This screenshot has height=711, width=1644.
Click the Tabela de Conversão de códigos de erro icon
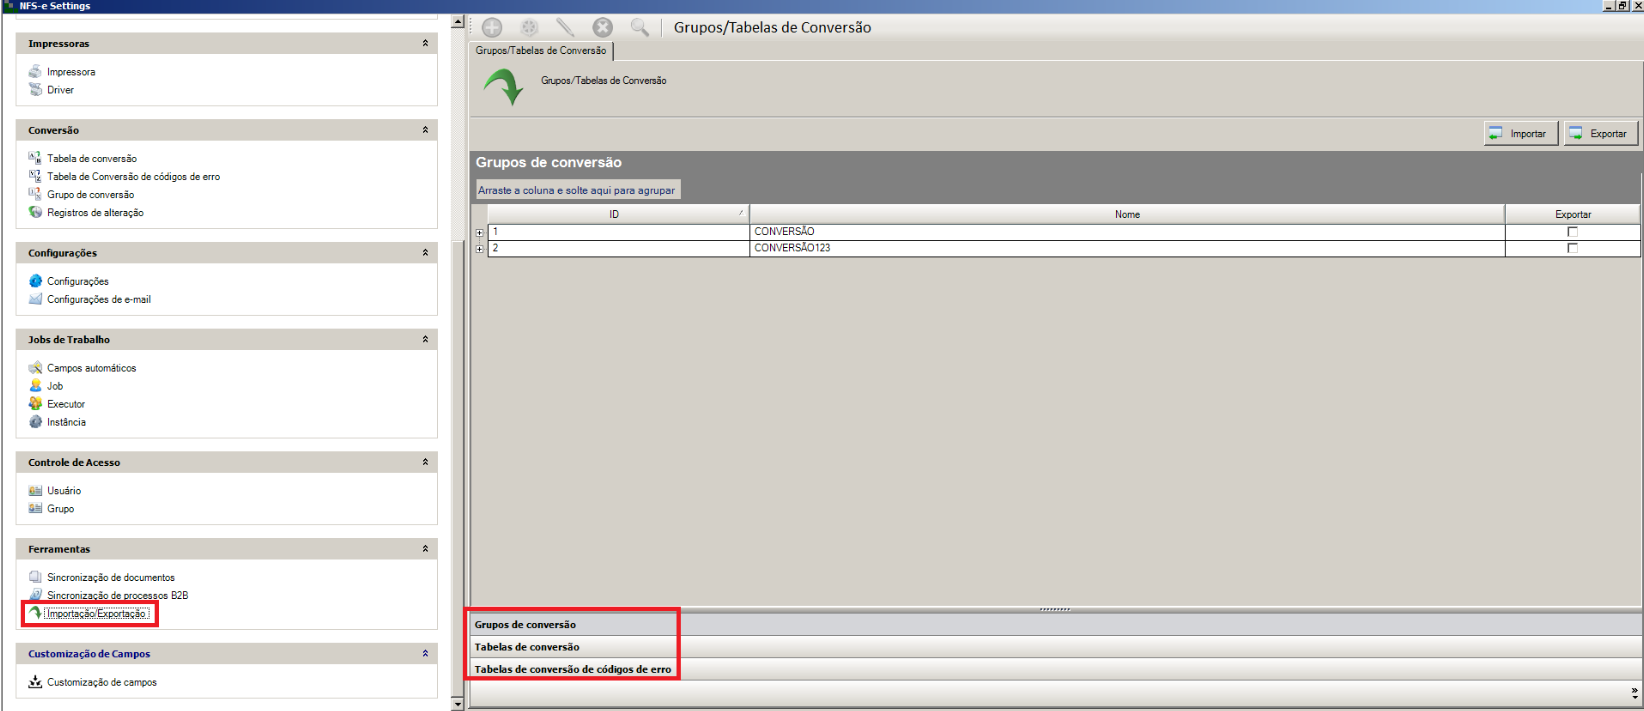[x=35, y=176]
